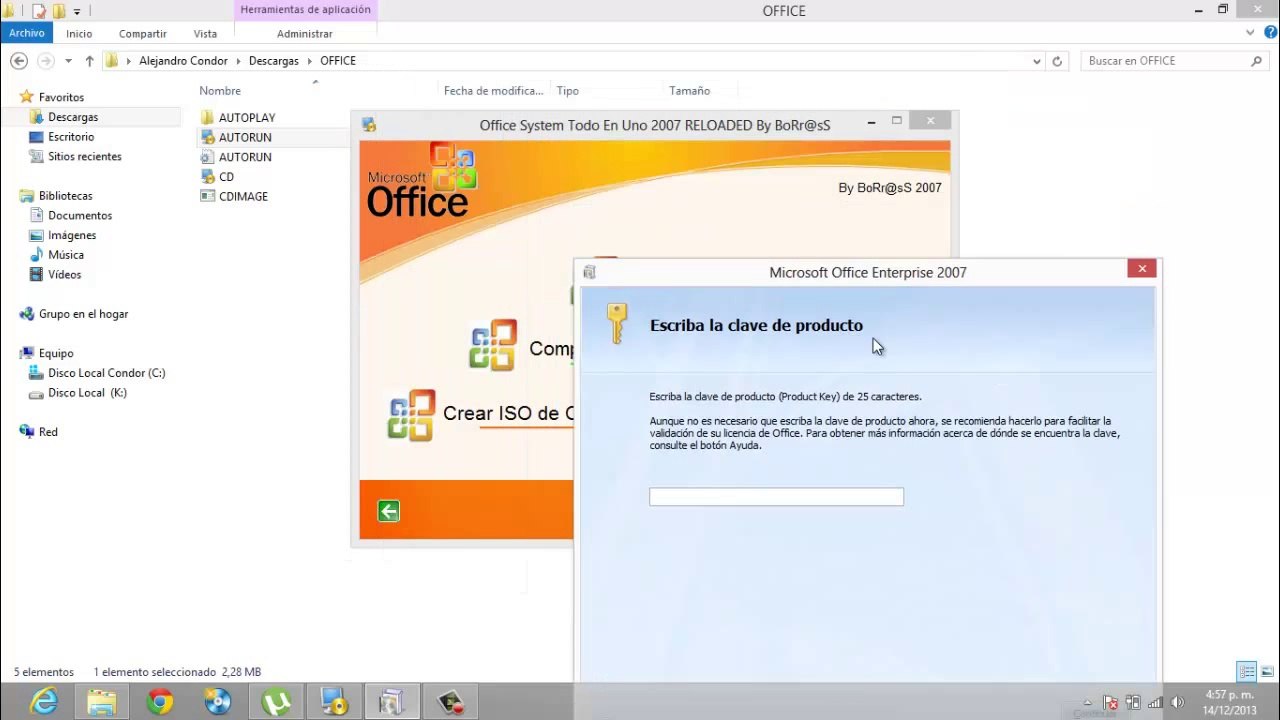
Task: Launch Google Chrome from the taskbar
Action: [x=160, y=702]
